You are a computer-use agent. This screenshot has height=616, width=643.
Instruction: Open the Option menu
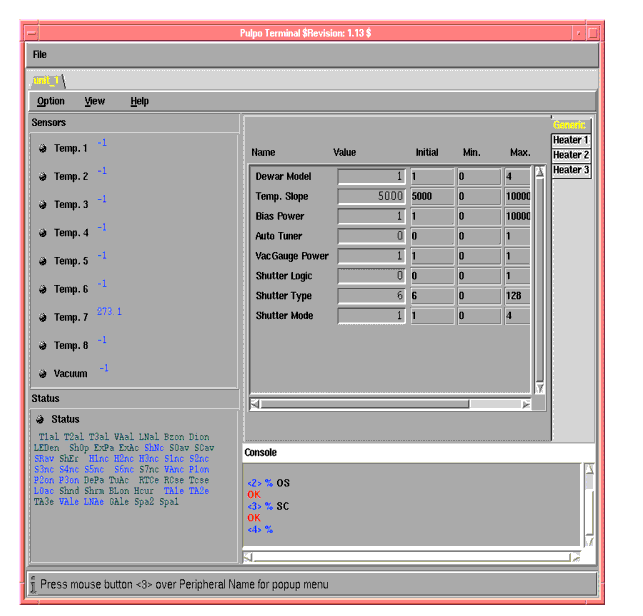click(x=51, y=101)
